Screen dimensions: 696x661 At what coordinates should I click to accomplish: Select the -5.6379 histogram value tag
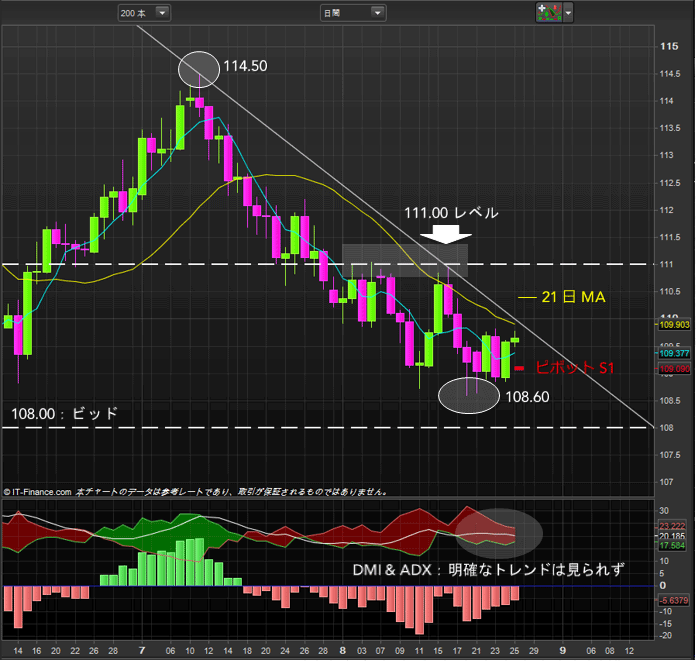click(673, 601)
